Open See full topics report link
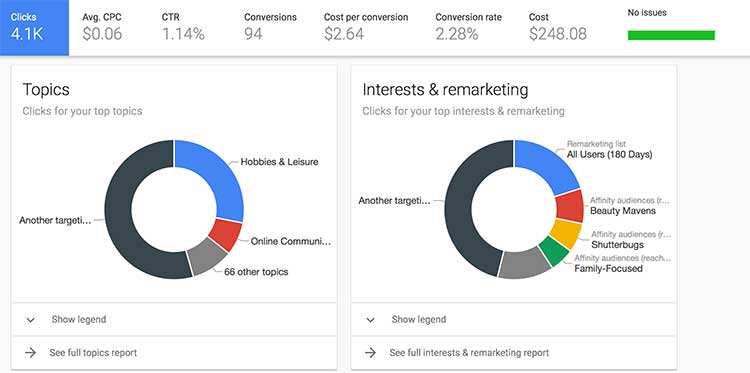The image size is (750, 373). (93, 353)
